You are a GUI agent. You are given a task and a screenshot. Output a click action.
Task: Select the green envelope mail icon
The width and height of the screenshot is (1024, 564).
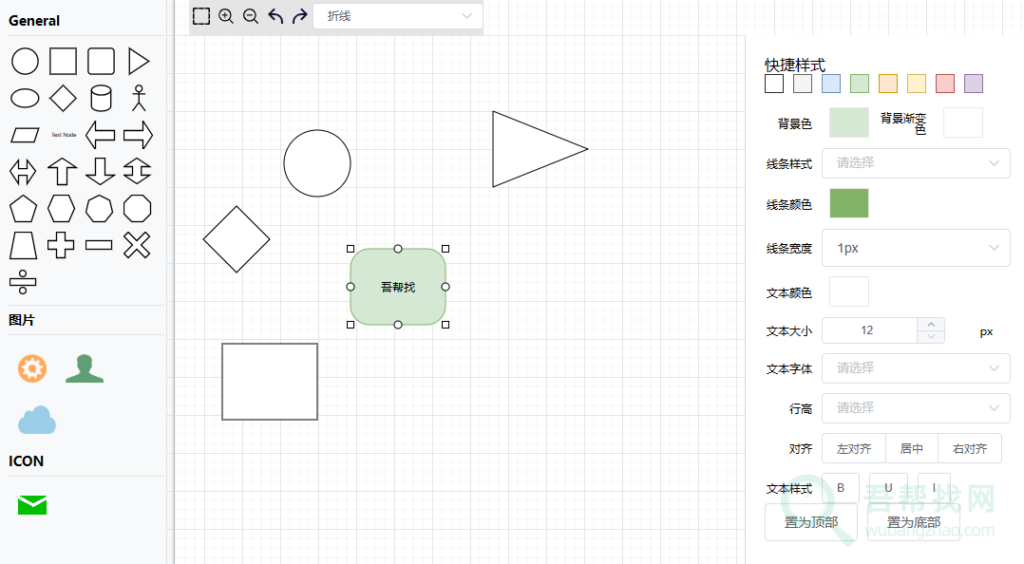(x=32, y=505)
